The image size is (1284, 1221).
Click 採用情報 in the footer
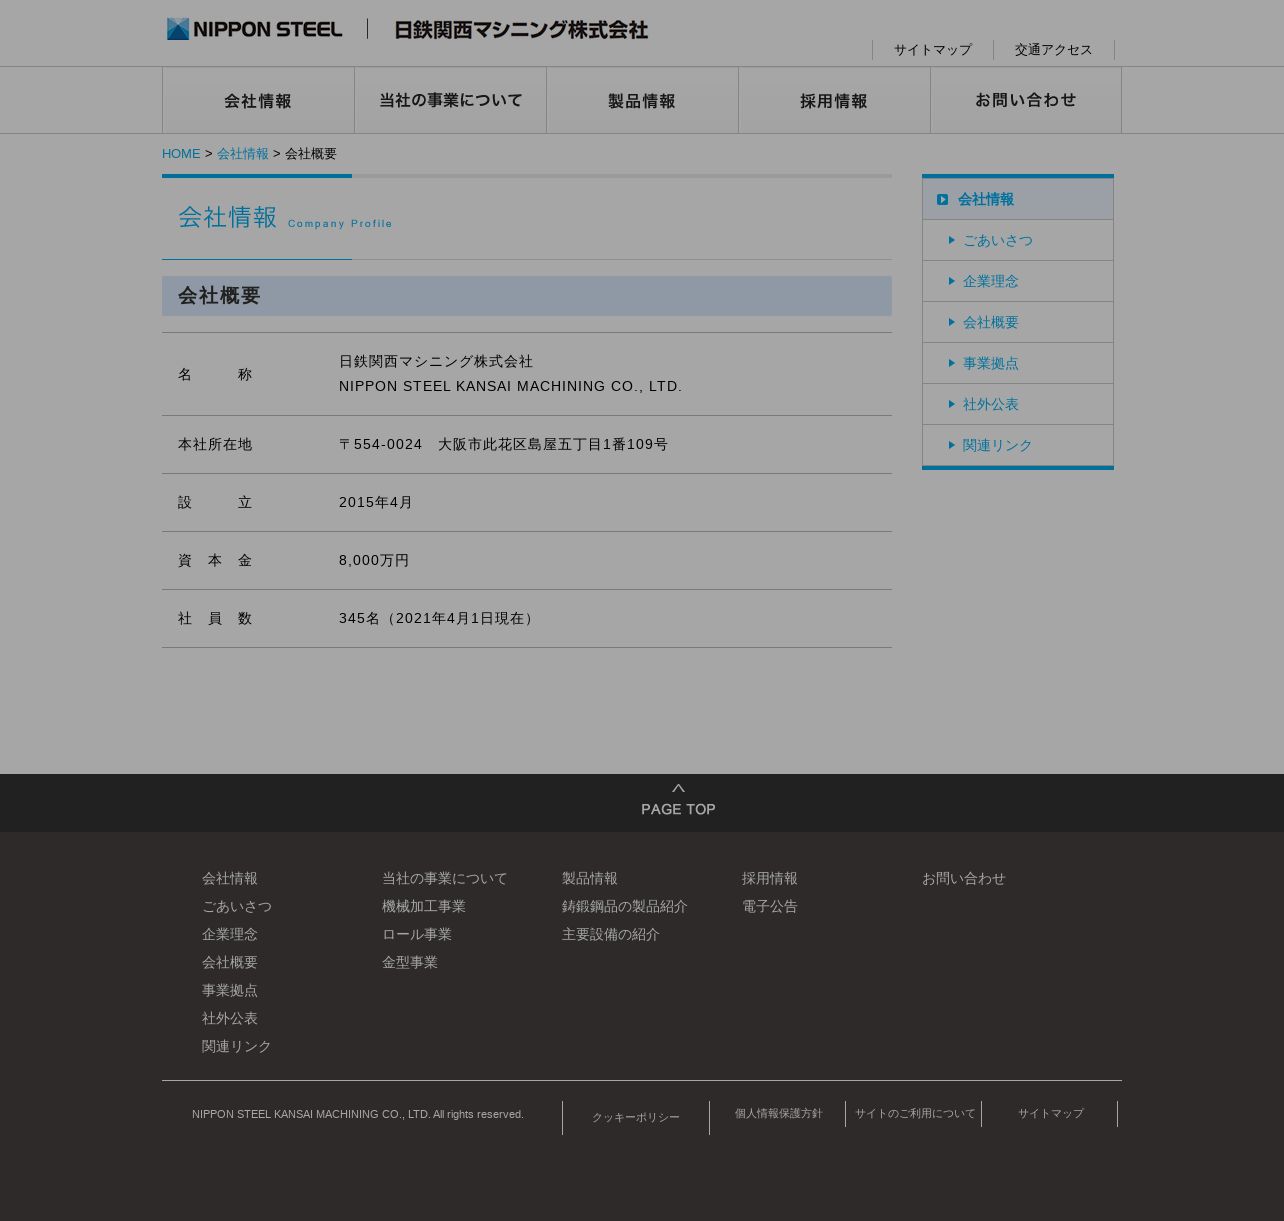(770, 878)
